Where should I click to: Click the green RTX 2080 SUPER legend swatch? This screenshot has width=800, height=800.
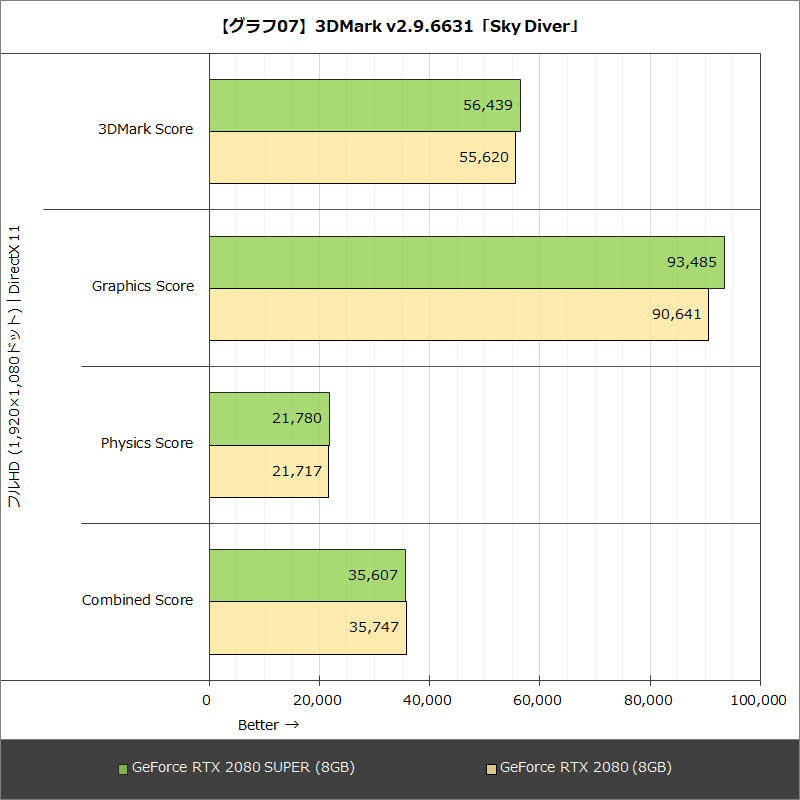124,767
